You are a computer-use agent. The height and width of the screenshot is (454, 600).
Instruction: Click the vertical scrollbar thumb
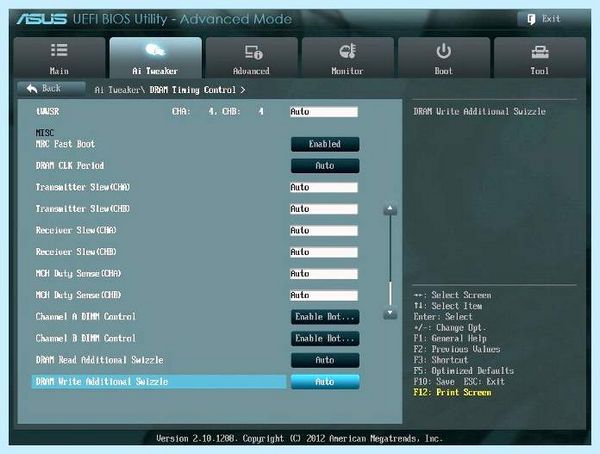coord(390,294)
